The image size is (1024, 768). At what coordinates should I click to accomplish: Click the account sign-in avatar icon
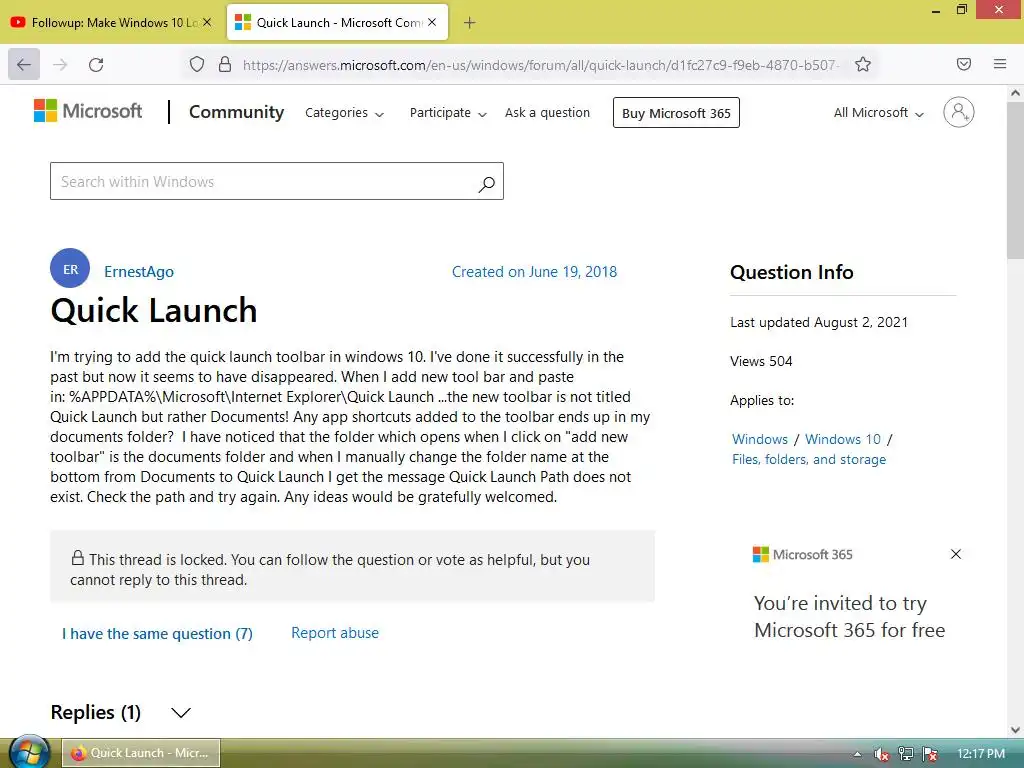click(x=958, y=112)
